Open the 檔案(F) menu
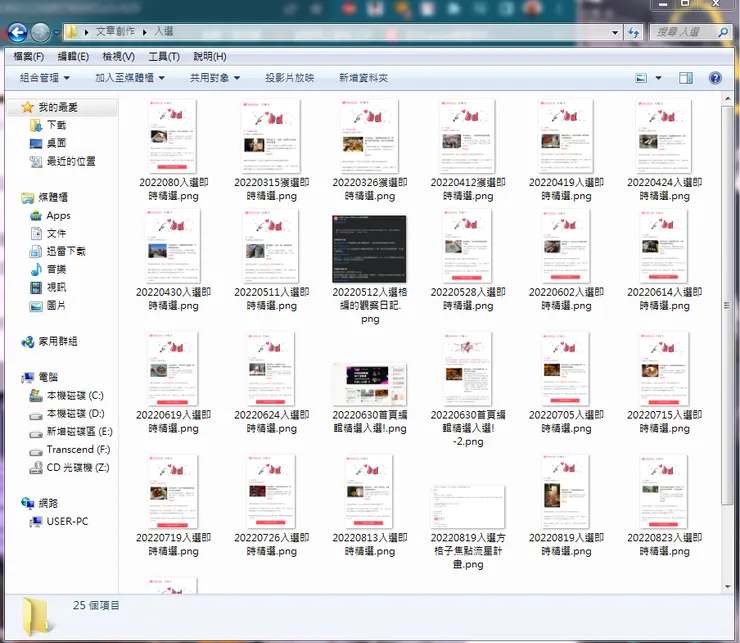740x643 pixels. 29,57
